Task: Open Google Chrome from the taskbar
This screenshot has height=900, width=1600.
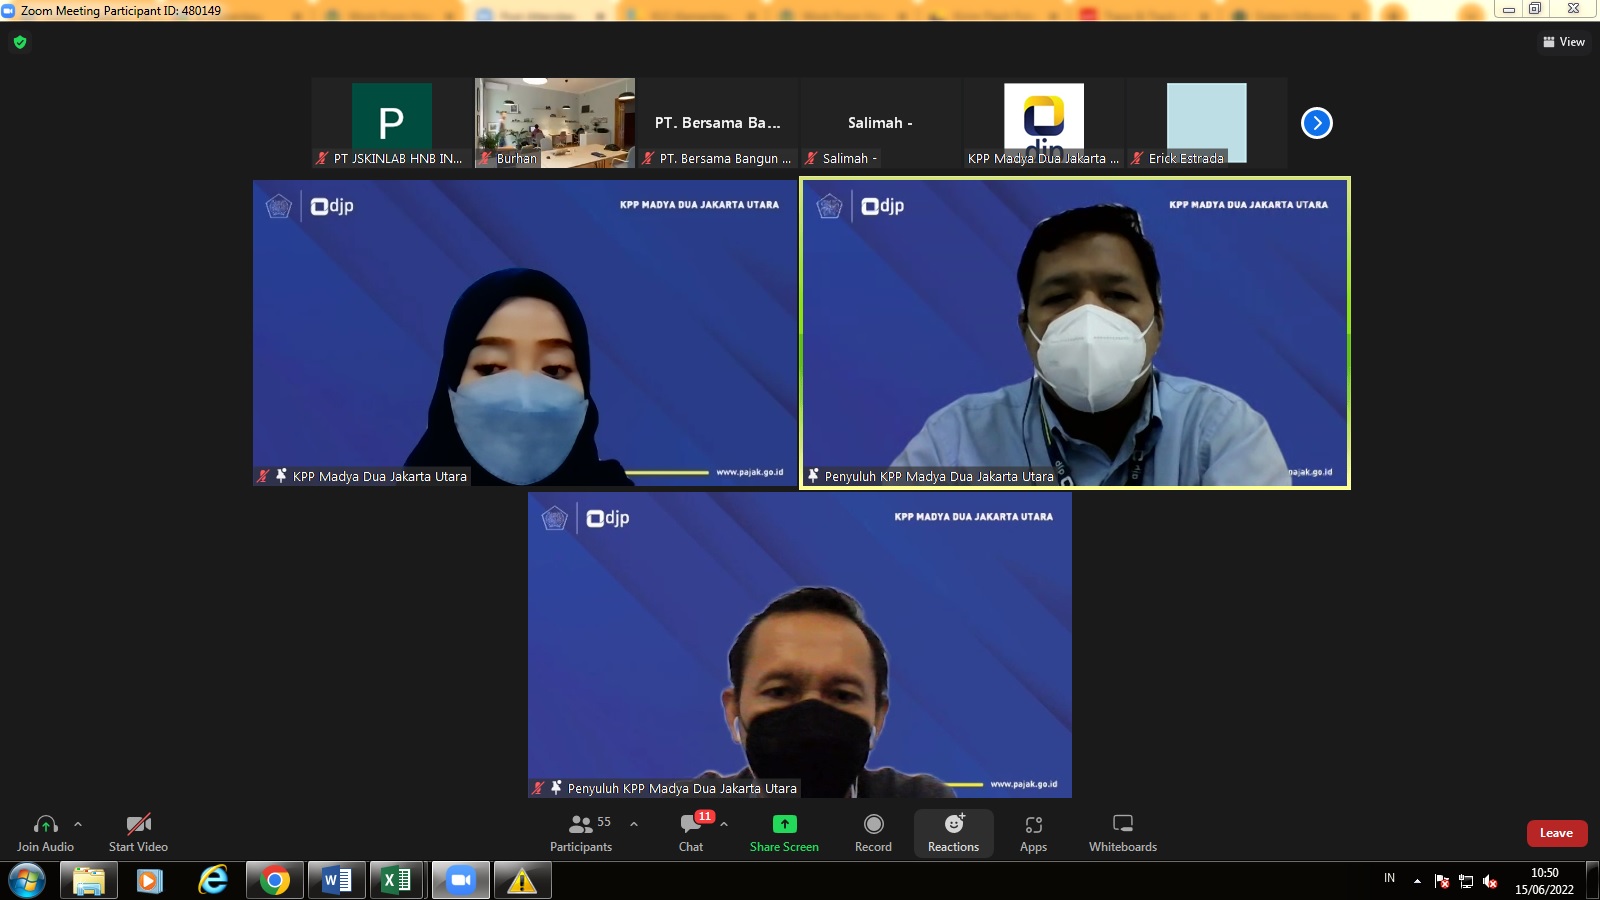Action: click(275, 880)
